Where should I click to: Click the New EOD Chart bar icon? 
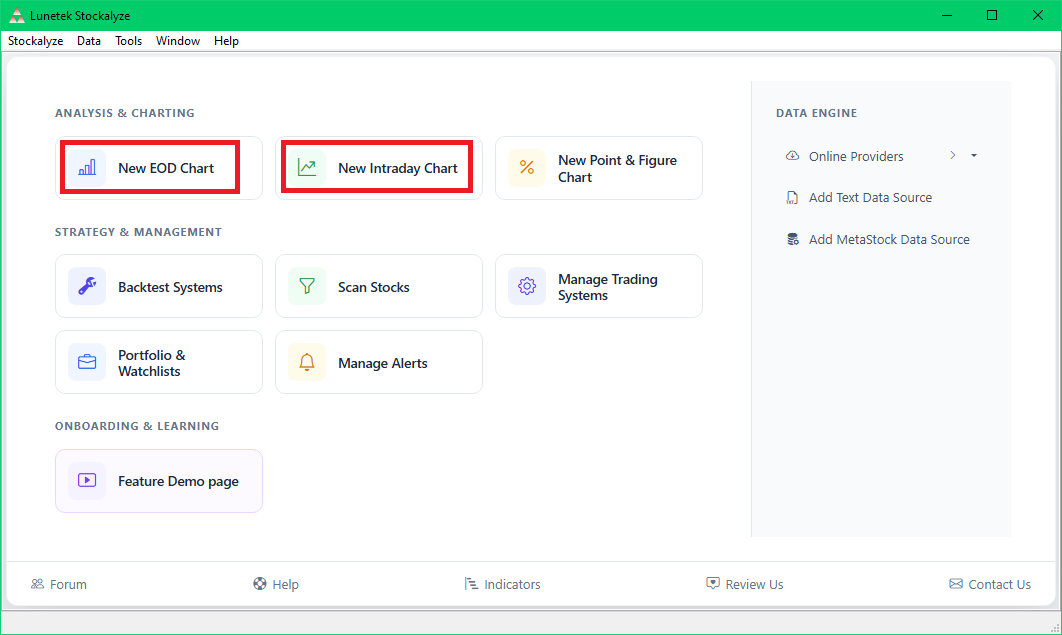tap(87, 168)
